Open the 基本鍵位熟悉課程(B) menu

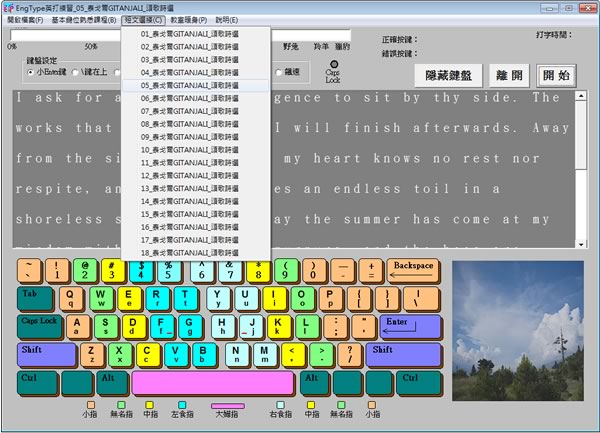click(84, 20)
